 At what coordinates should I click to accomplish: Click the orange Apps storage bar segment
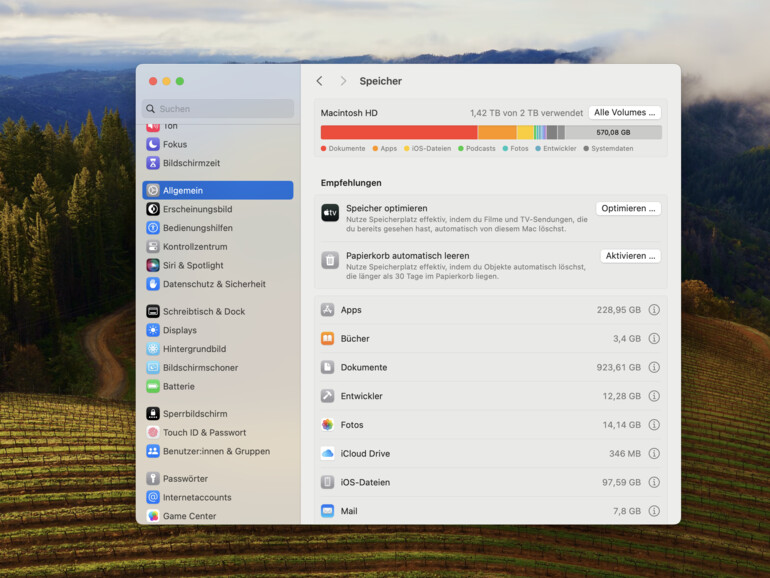(497, 132)
